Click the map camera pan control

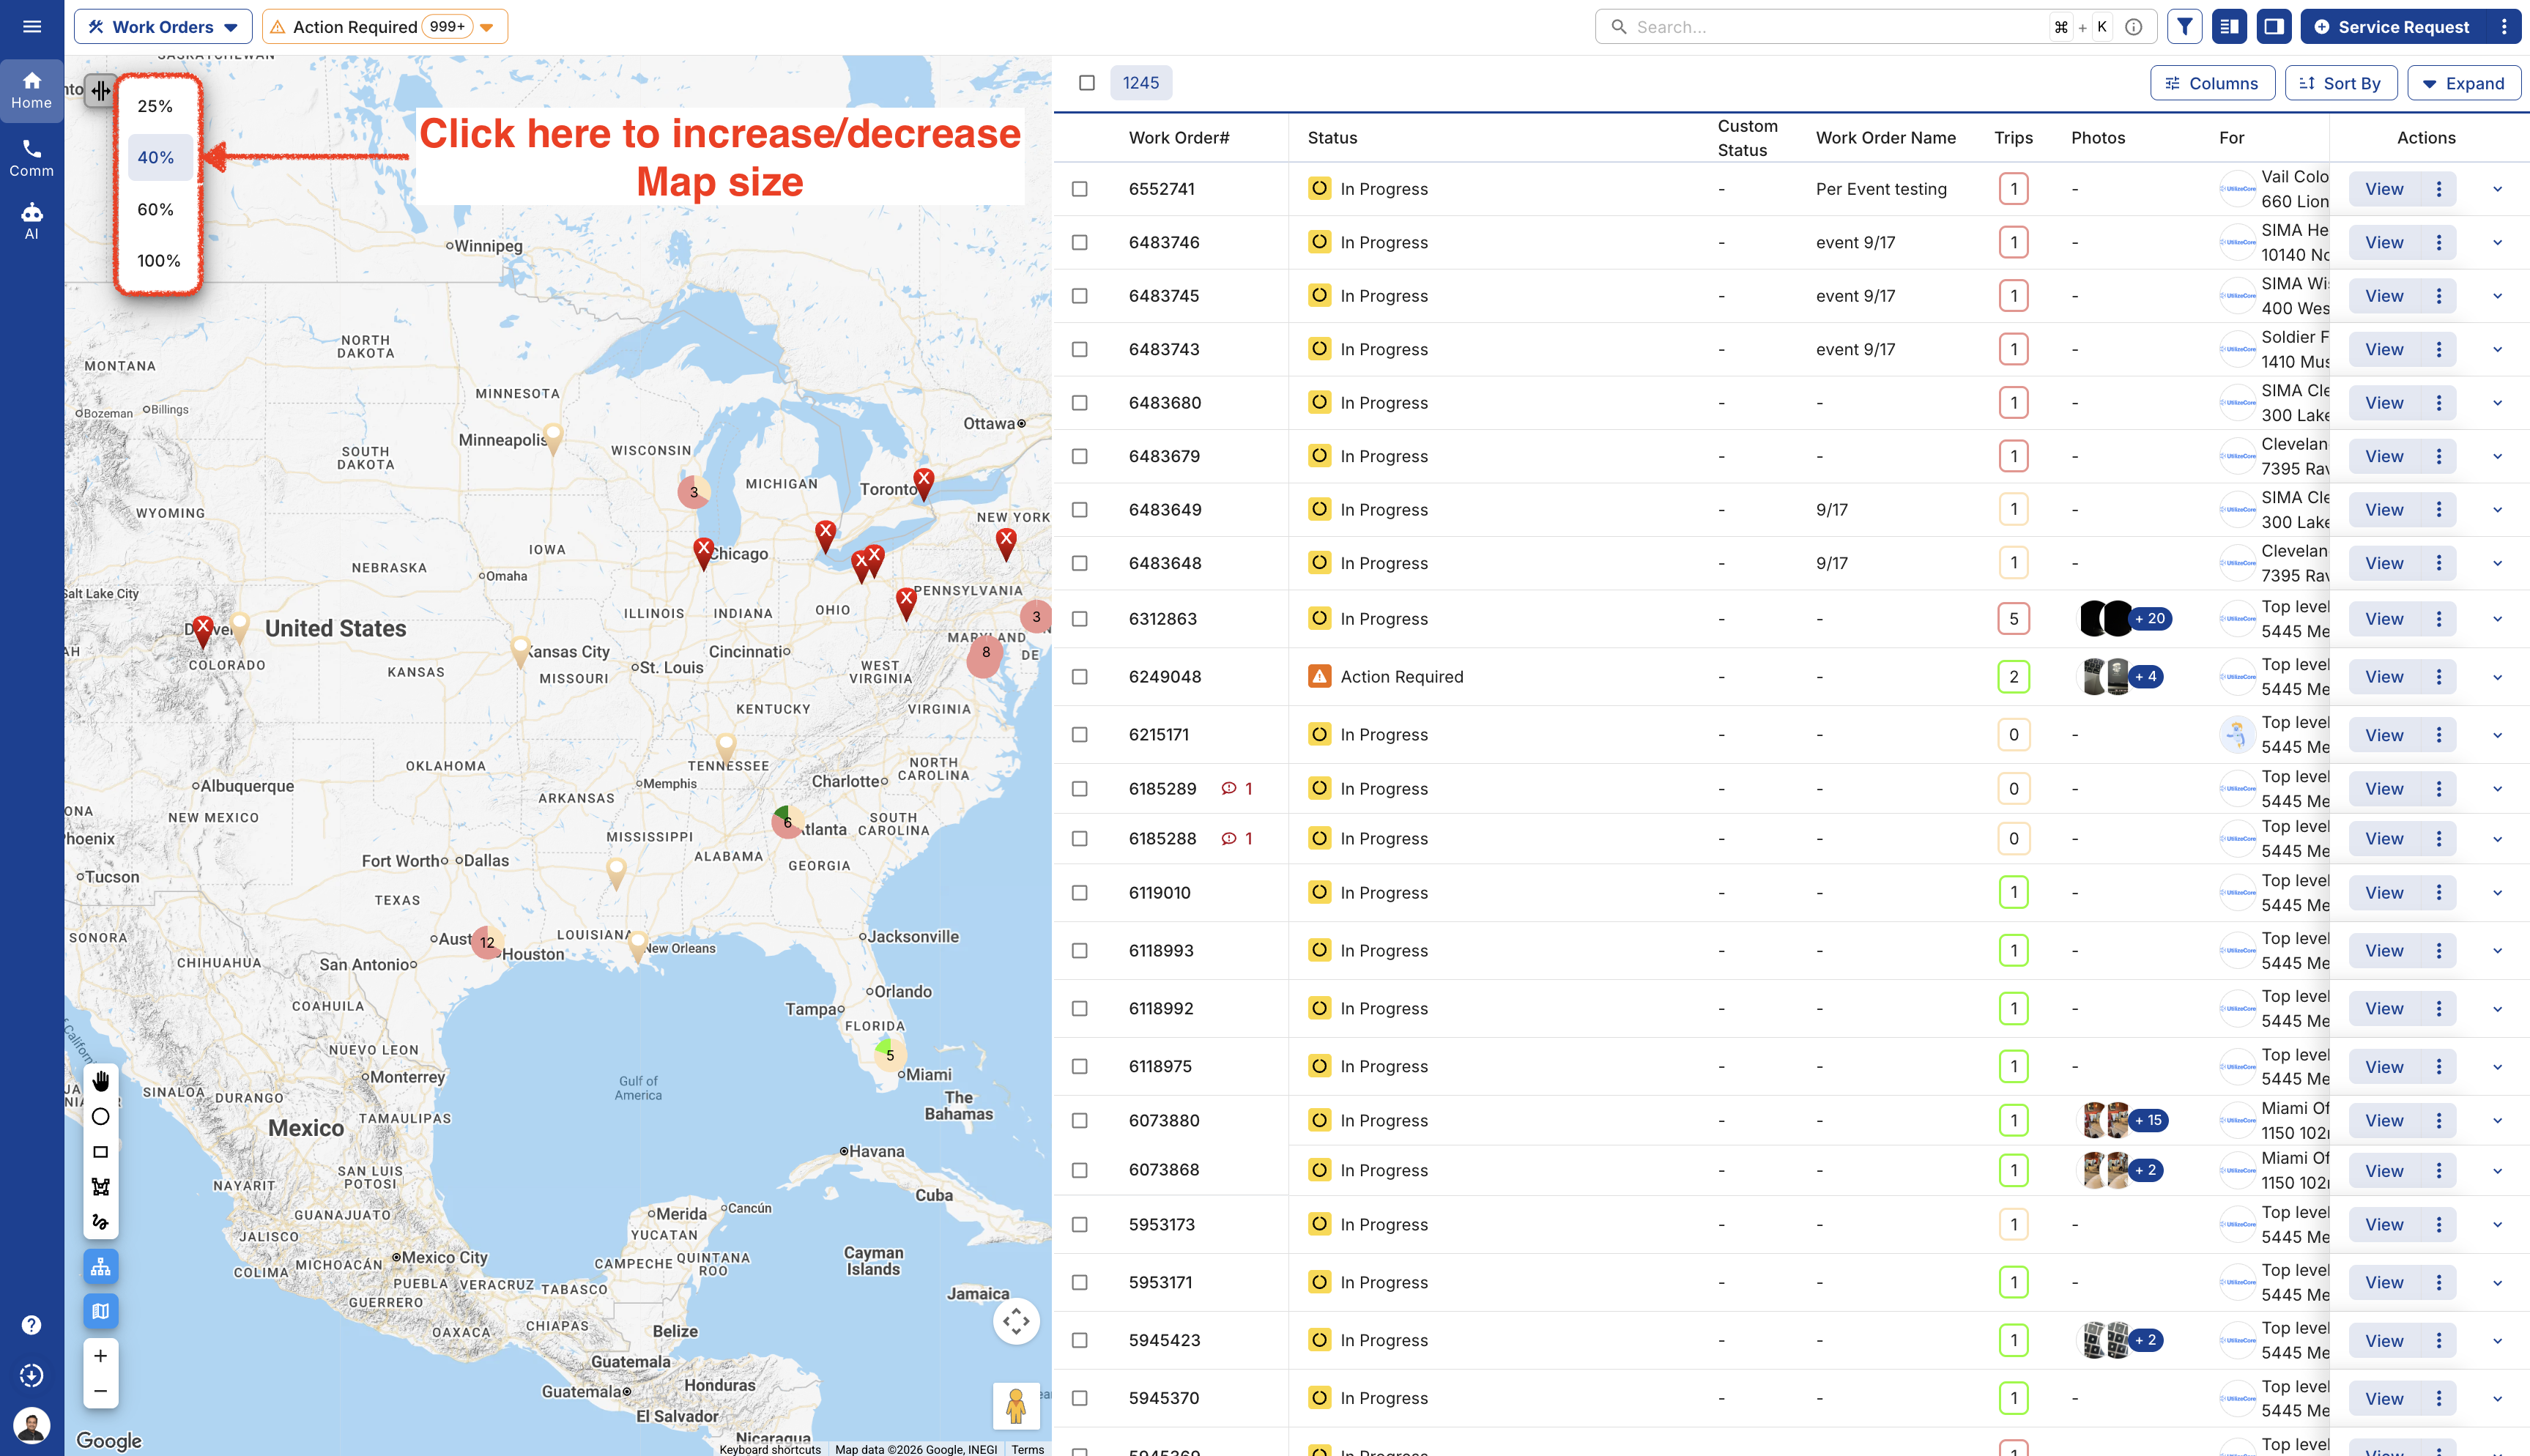1016,1321
